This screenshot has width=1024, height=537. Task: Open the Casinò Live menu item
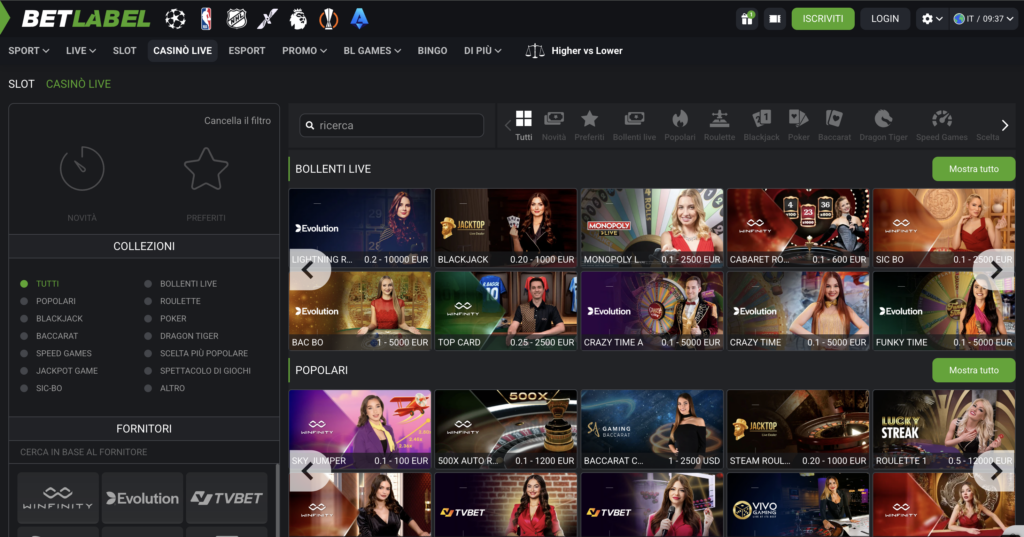tap(183, 50)
